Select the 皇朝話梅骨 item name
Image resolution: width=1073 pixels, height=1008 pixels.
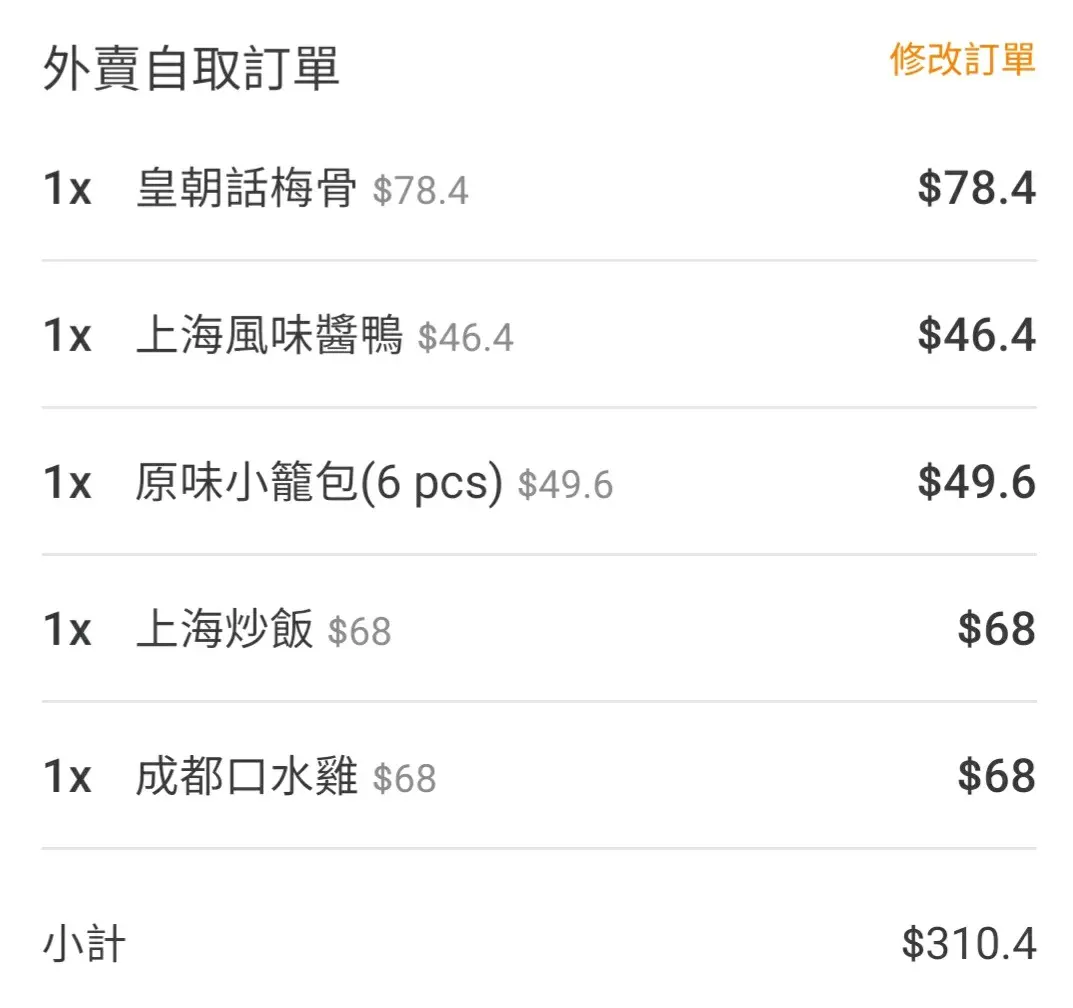coord(246,188)
